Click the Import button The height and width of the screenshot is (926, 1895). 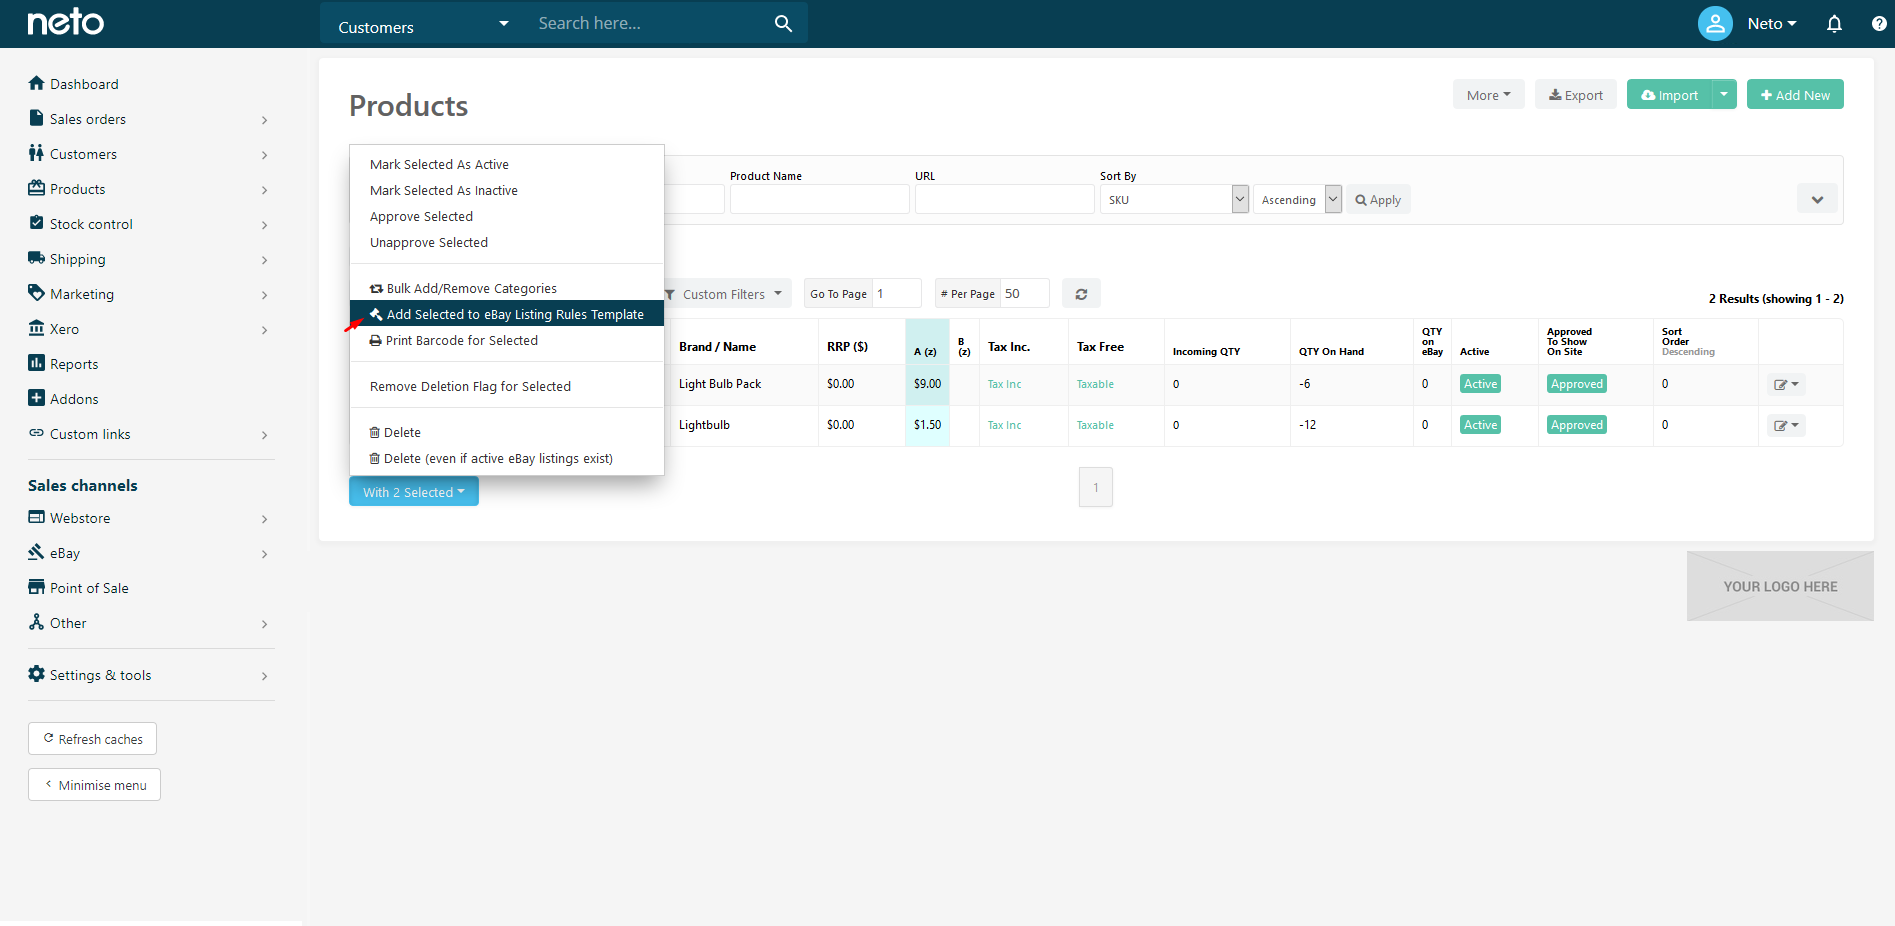[x=1669, y=95]
